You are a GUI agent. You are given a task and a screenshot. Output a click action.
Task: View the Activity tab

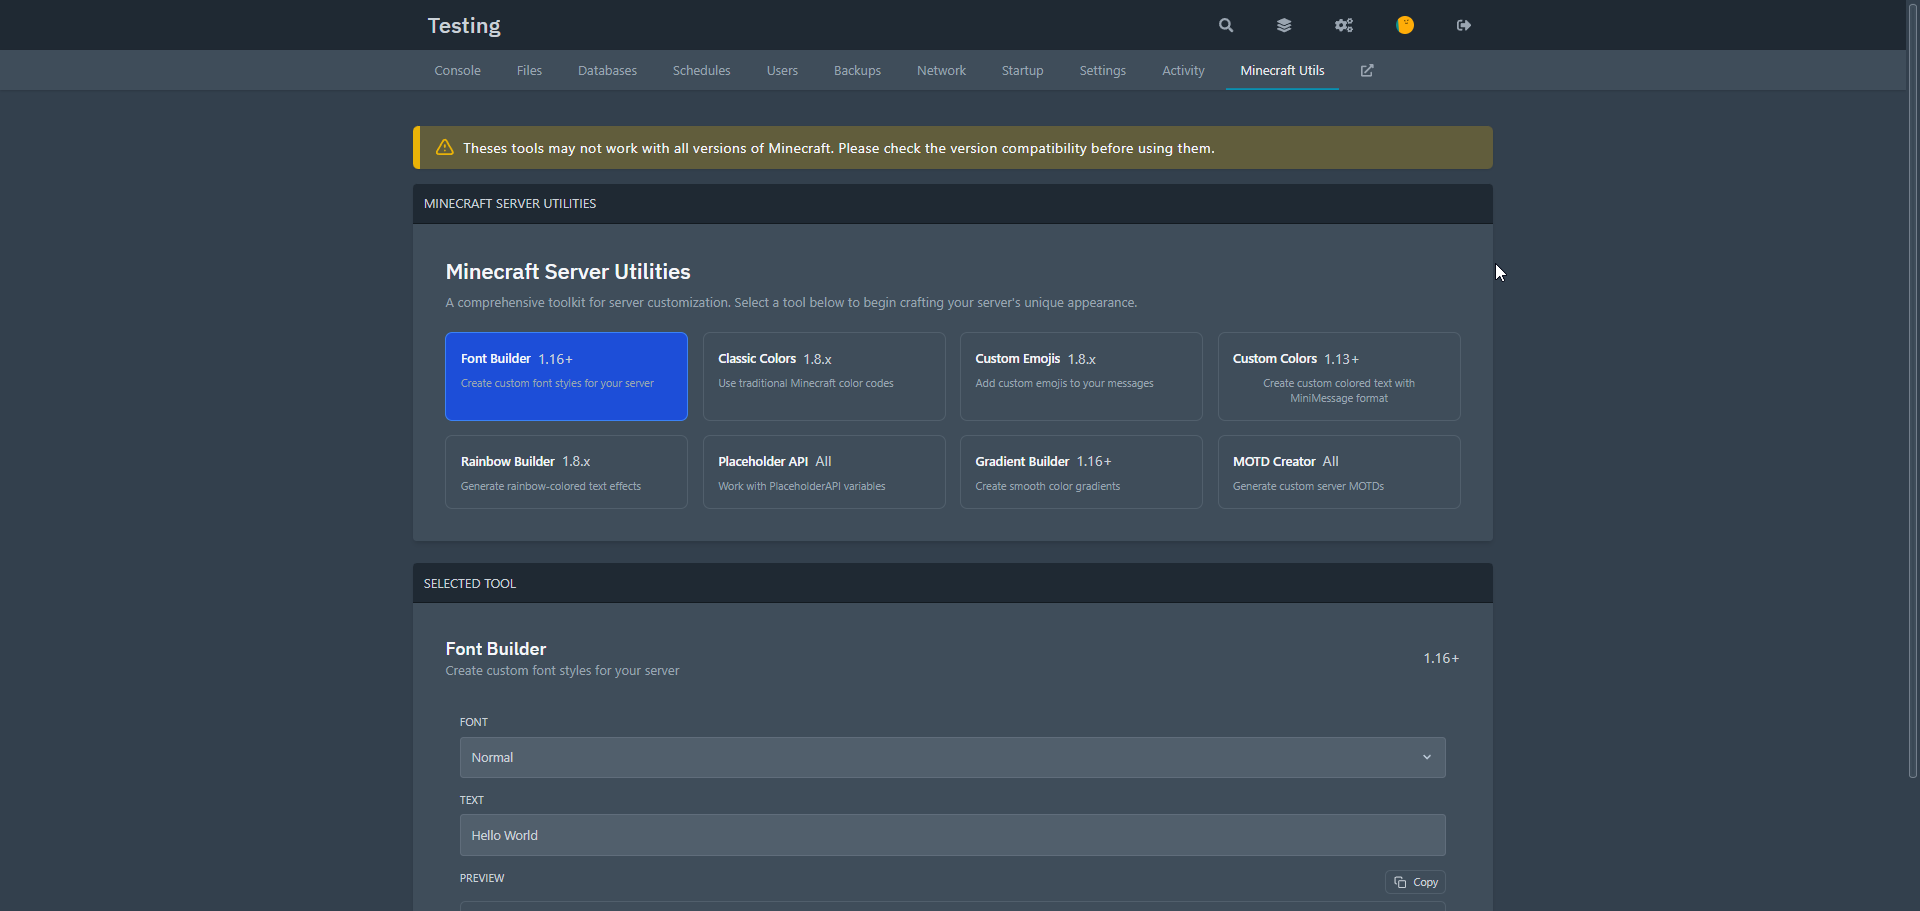click(1183, 70)
